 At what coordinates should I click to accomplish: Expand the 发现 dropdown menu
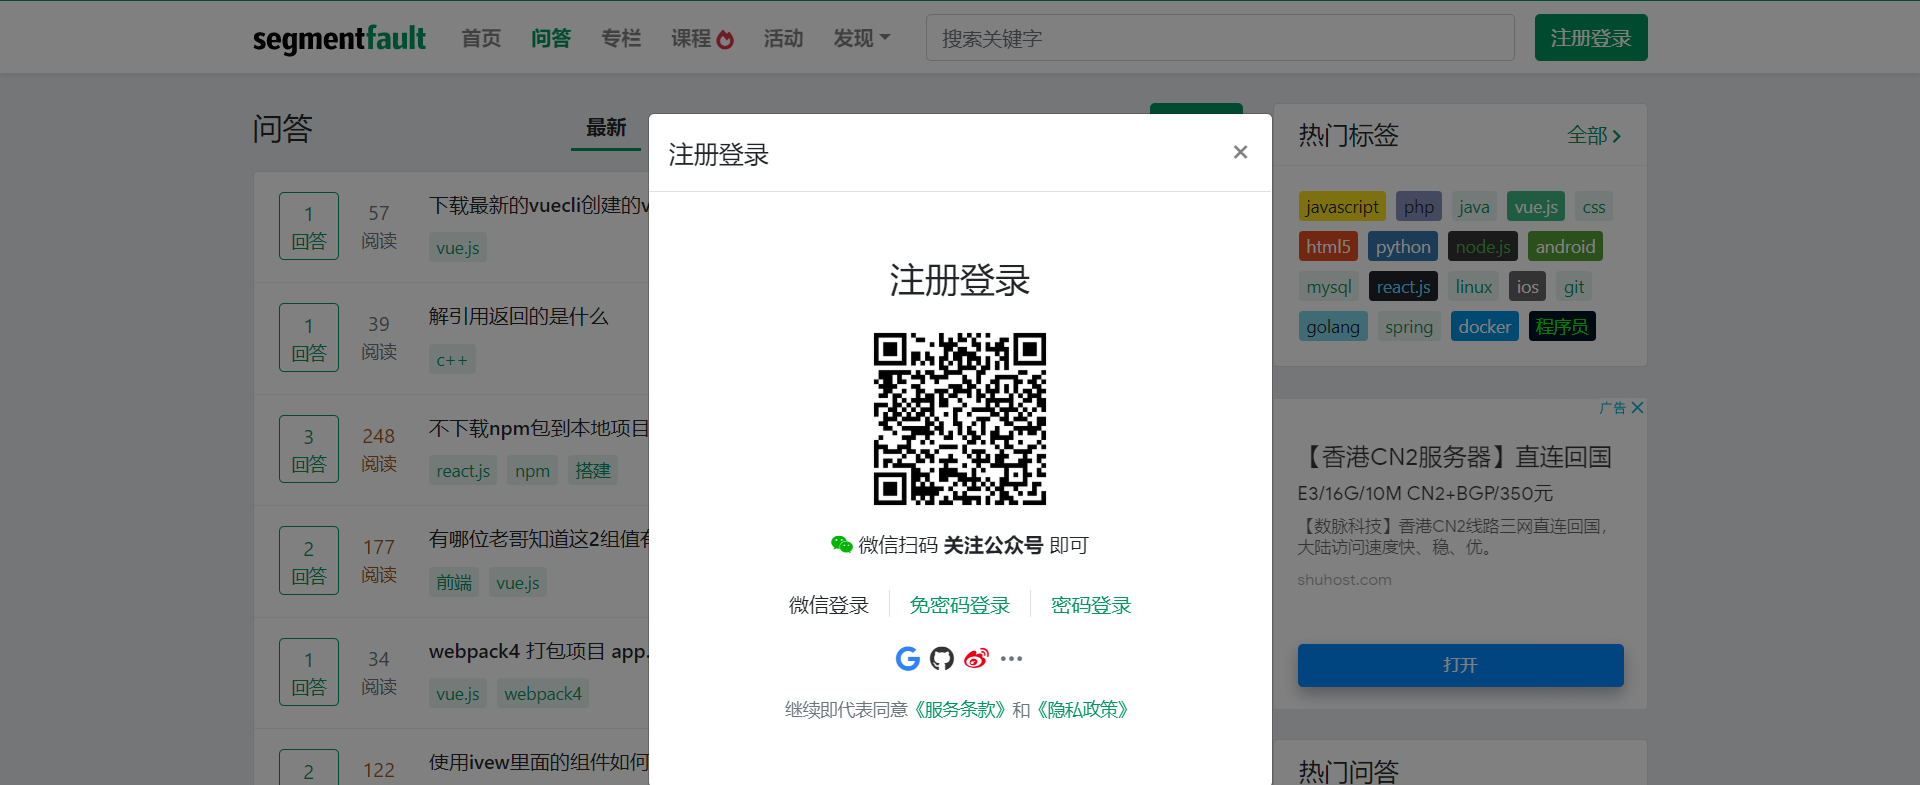point(861,38)
